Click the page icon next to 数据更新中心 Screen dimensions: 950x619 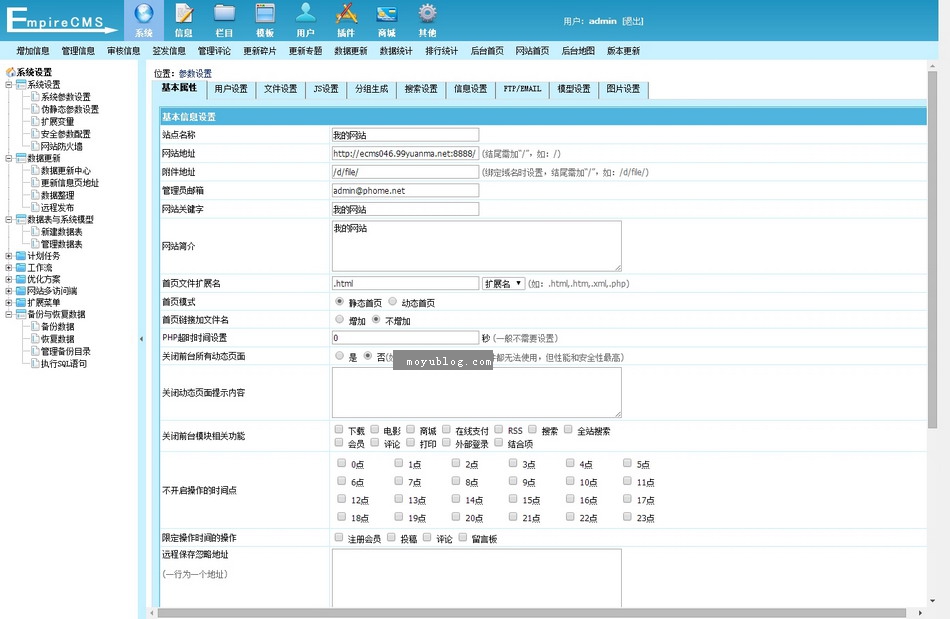(x=35, y=171)
